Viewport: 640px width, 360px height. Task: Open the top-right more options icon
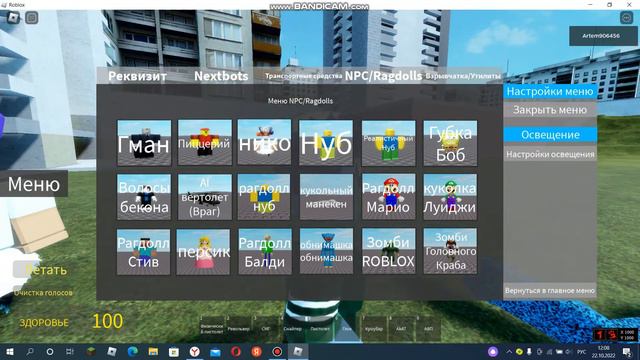point(626,18)
